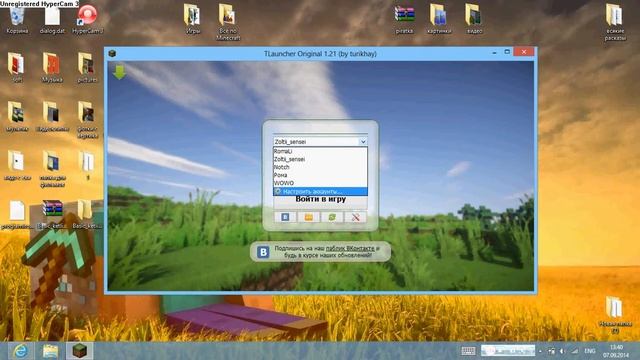Select the Корзина recycle bin icon

pos(17,20)
